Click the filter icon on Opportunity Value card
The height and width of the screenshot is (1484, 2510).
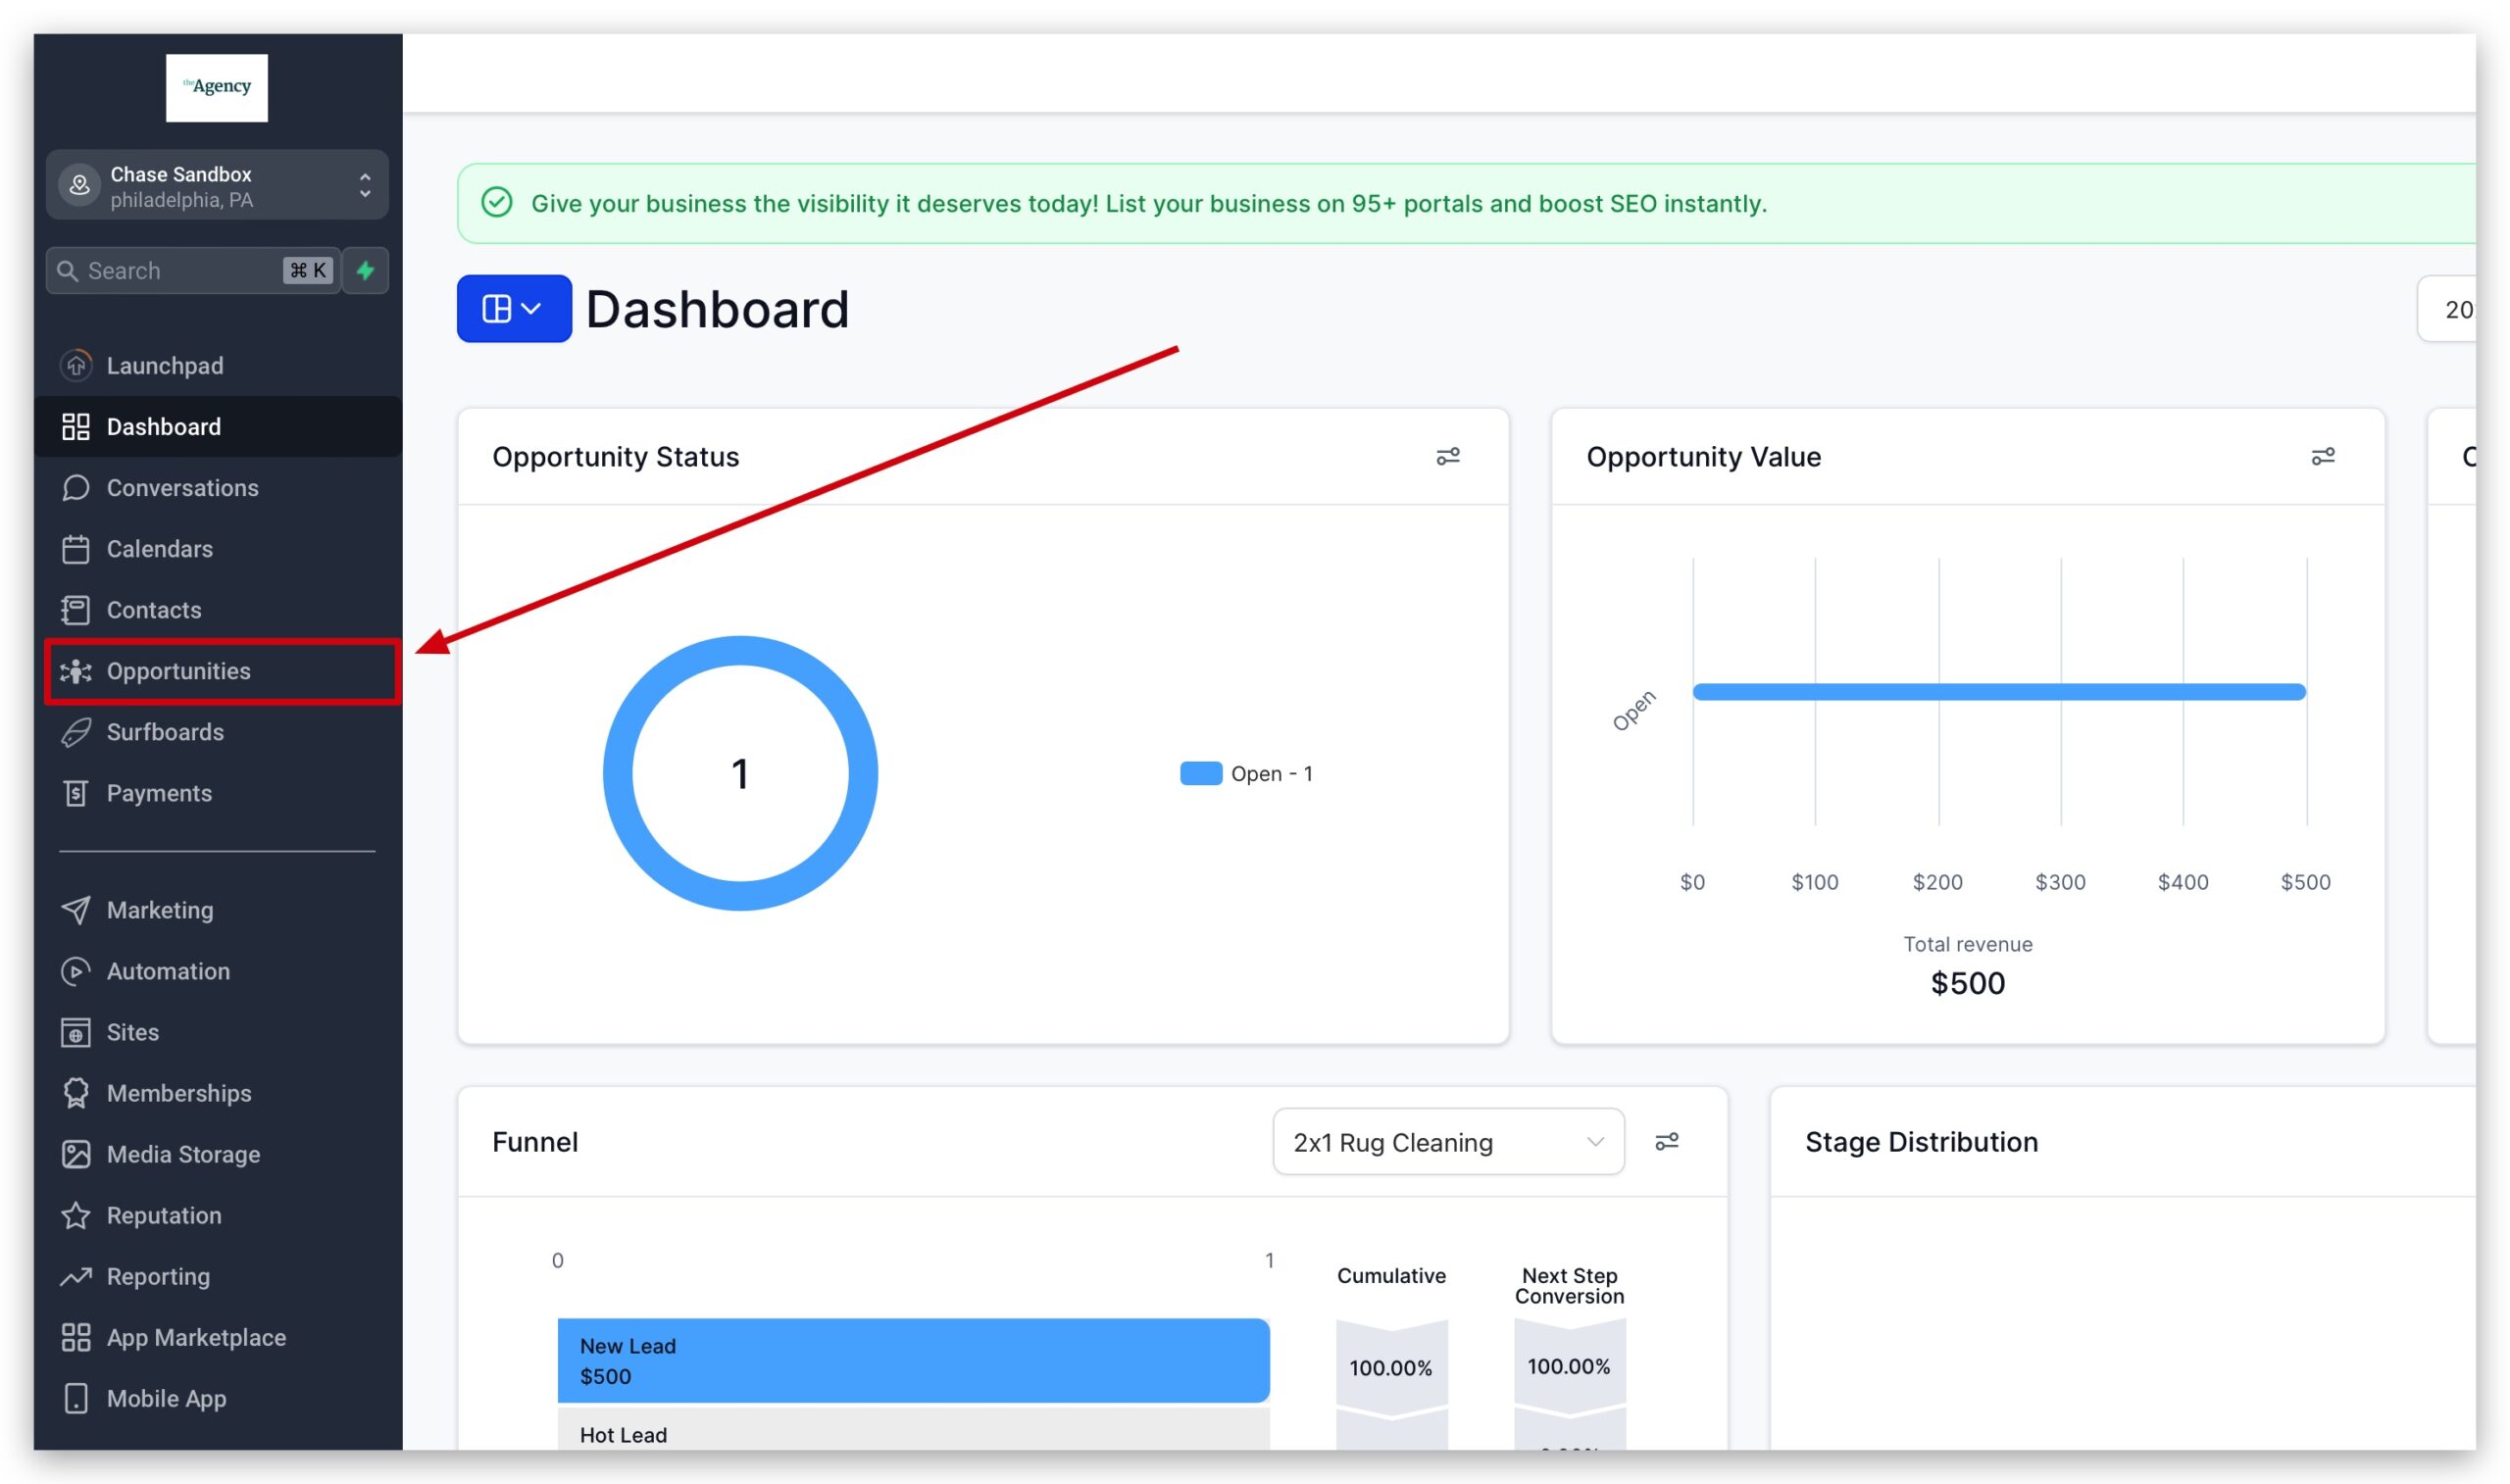(2325, 456)
